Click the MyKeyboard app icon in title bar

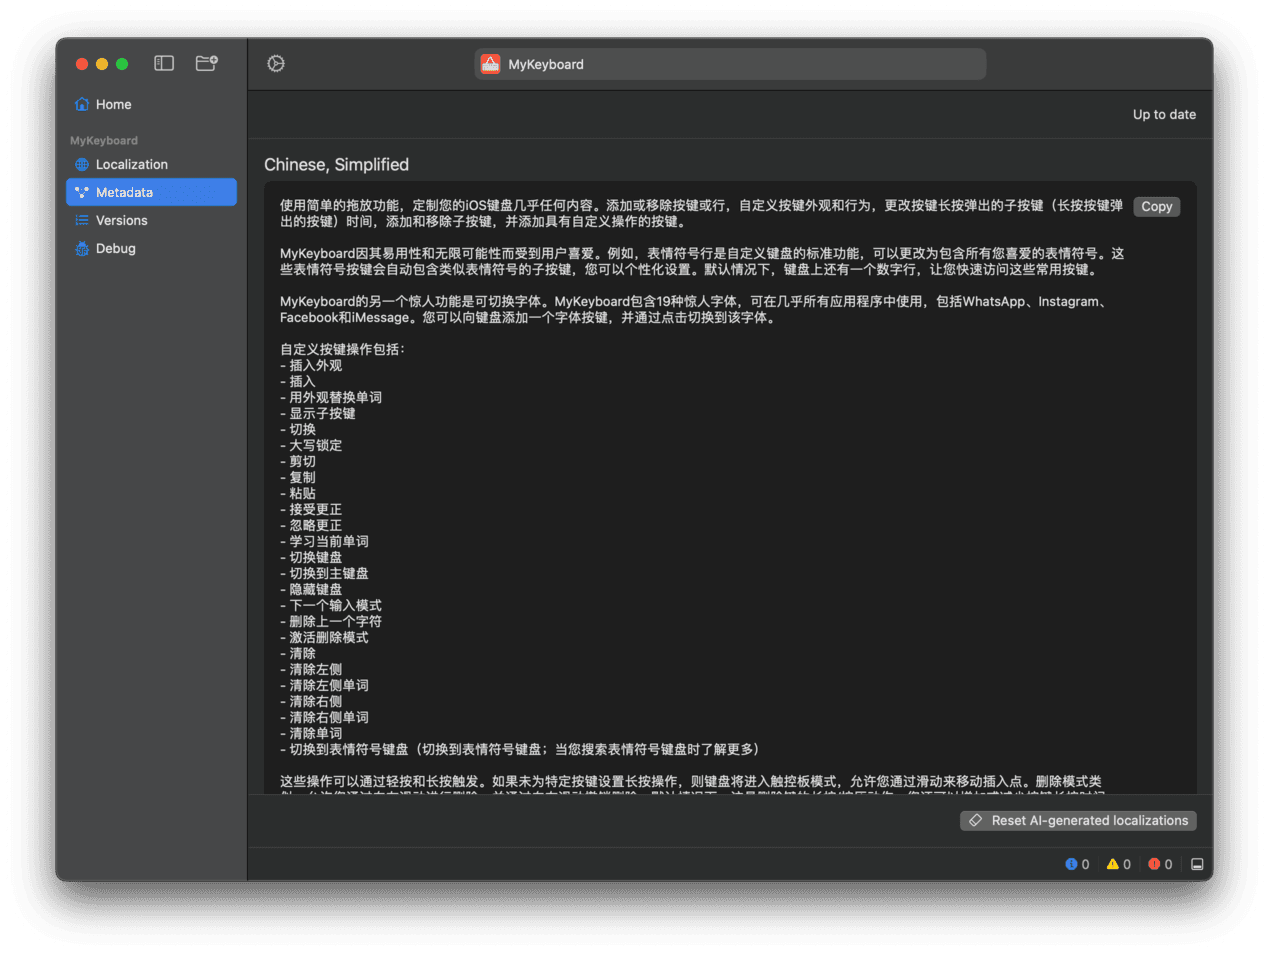pyautogui.click(x=490, y=64)
